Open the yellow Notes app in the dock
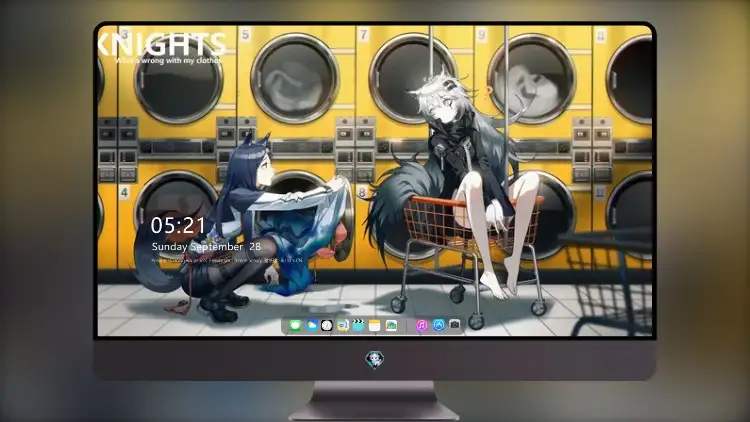 point(375,326)
